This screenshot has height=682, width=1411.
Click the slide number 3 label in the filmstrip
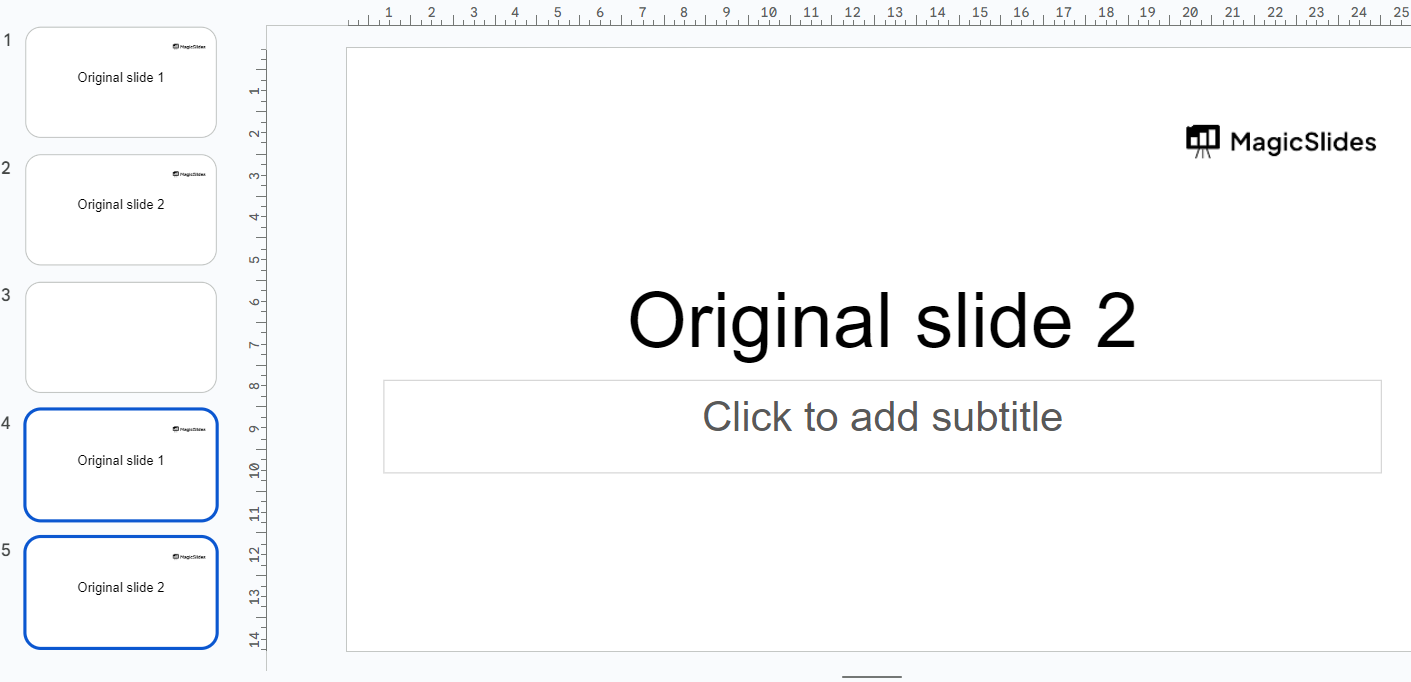point(6,295)
